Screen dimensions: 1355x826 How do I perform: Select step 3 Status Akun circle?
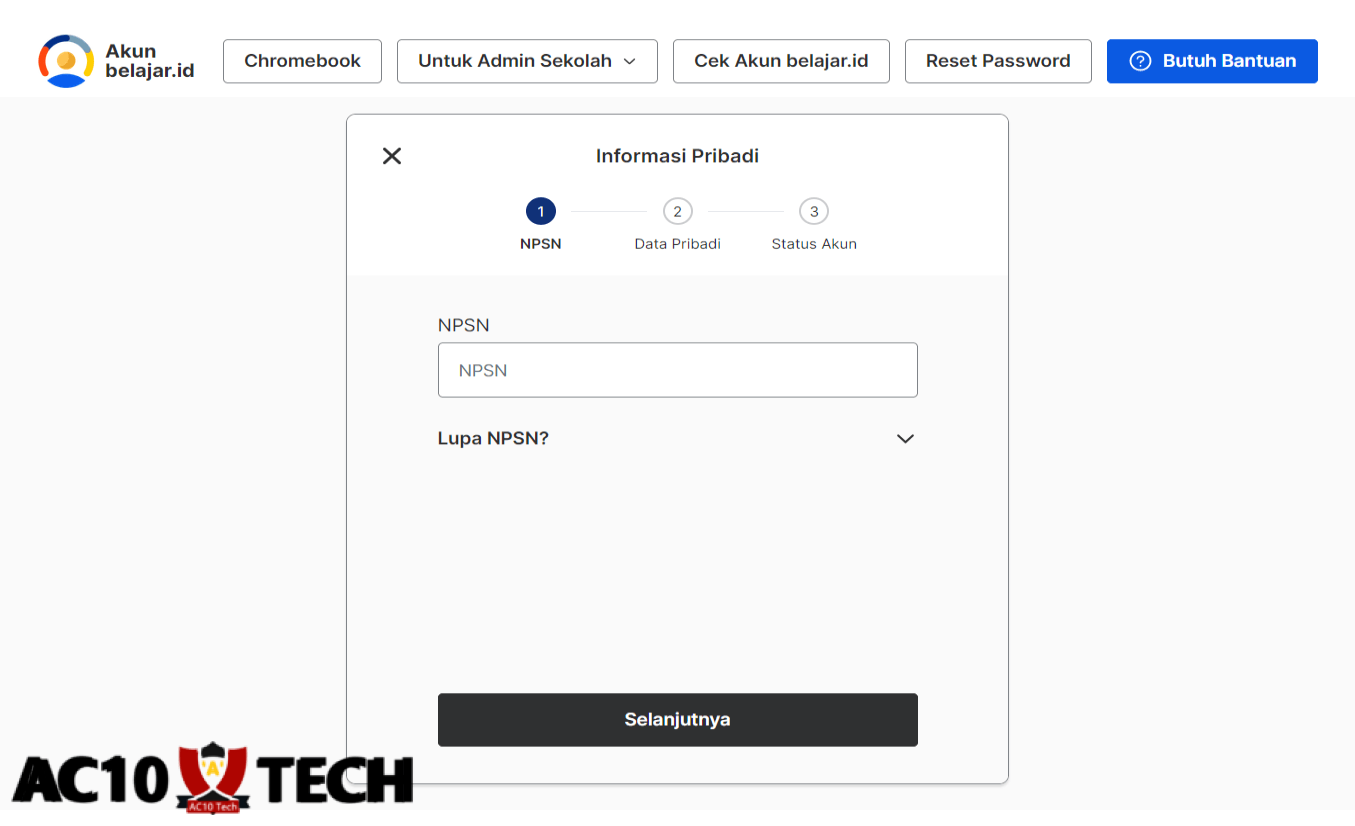[813, 211]
